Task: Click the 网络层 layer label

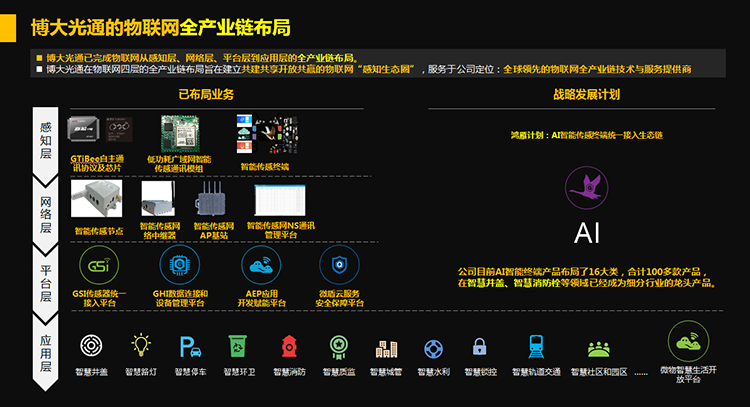Action: pyautogui.click(x=45, y=214)
